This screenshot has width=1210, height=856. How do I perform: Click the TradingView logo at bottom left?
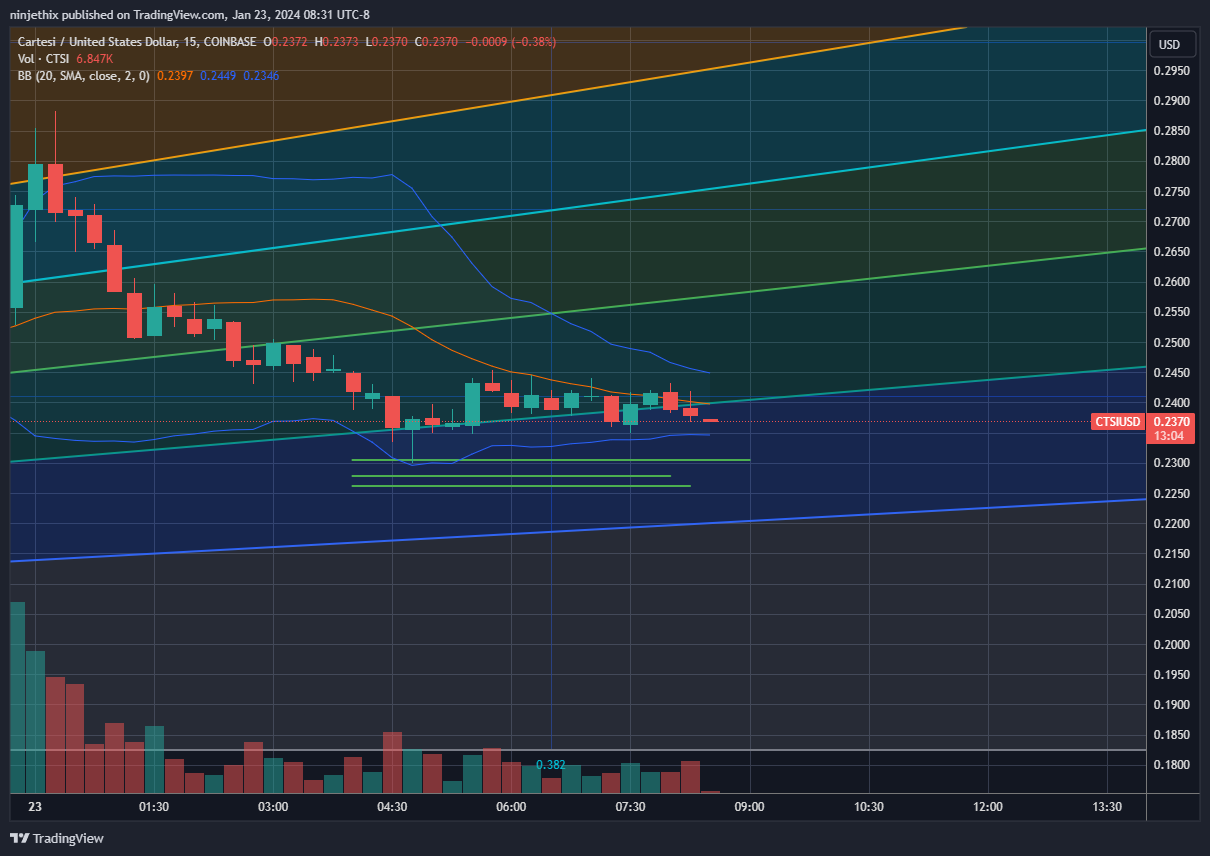click(x=57, y=838)
